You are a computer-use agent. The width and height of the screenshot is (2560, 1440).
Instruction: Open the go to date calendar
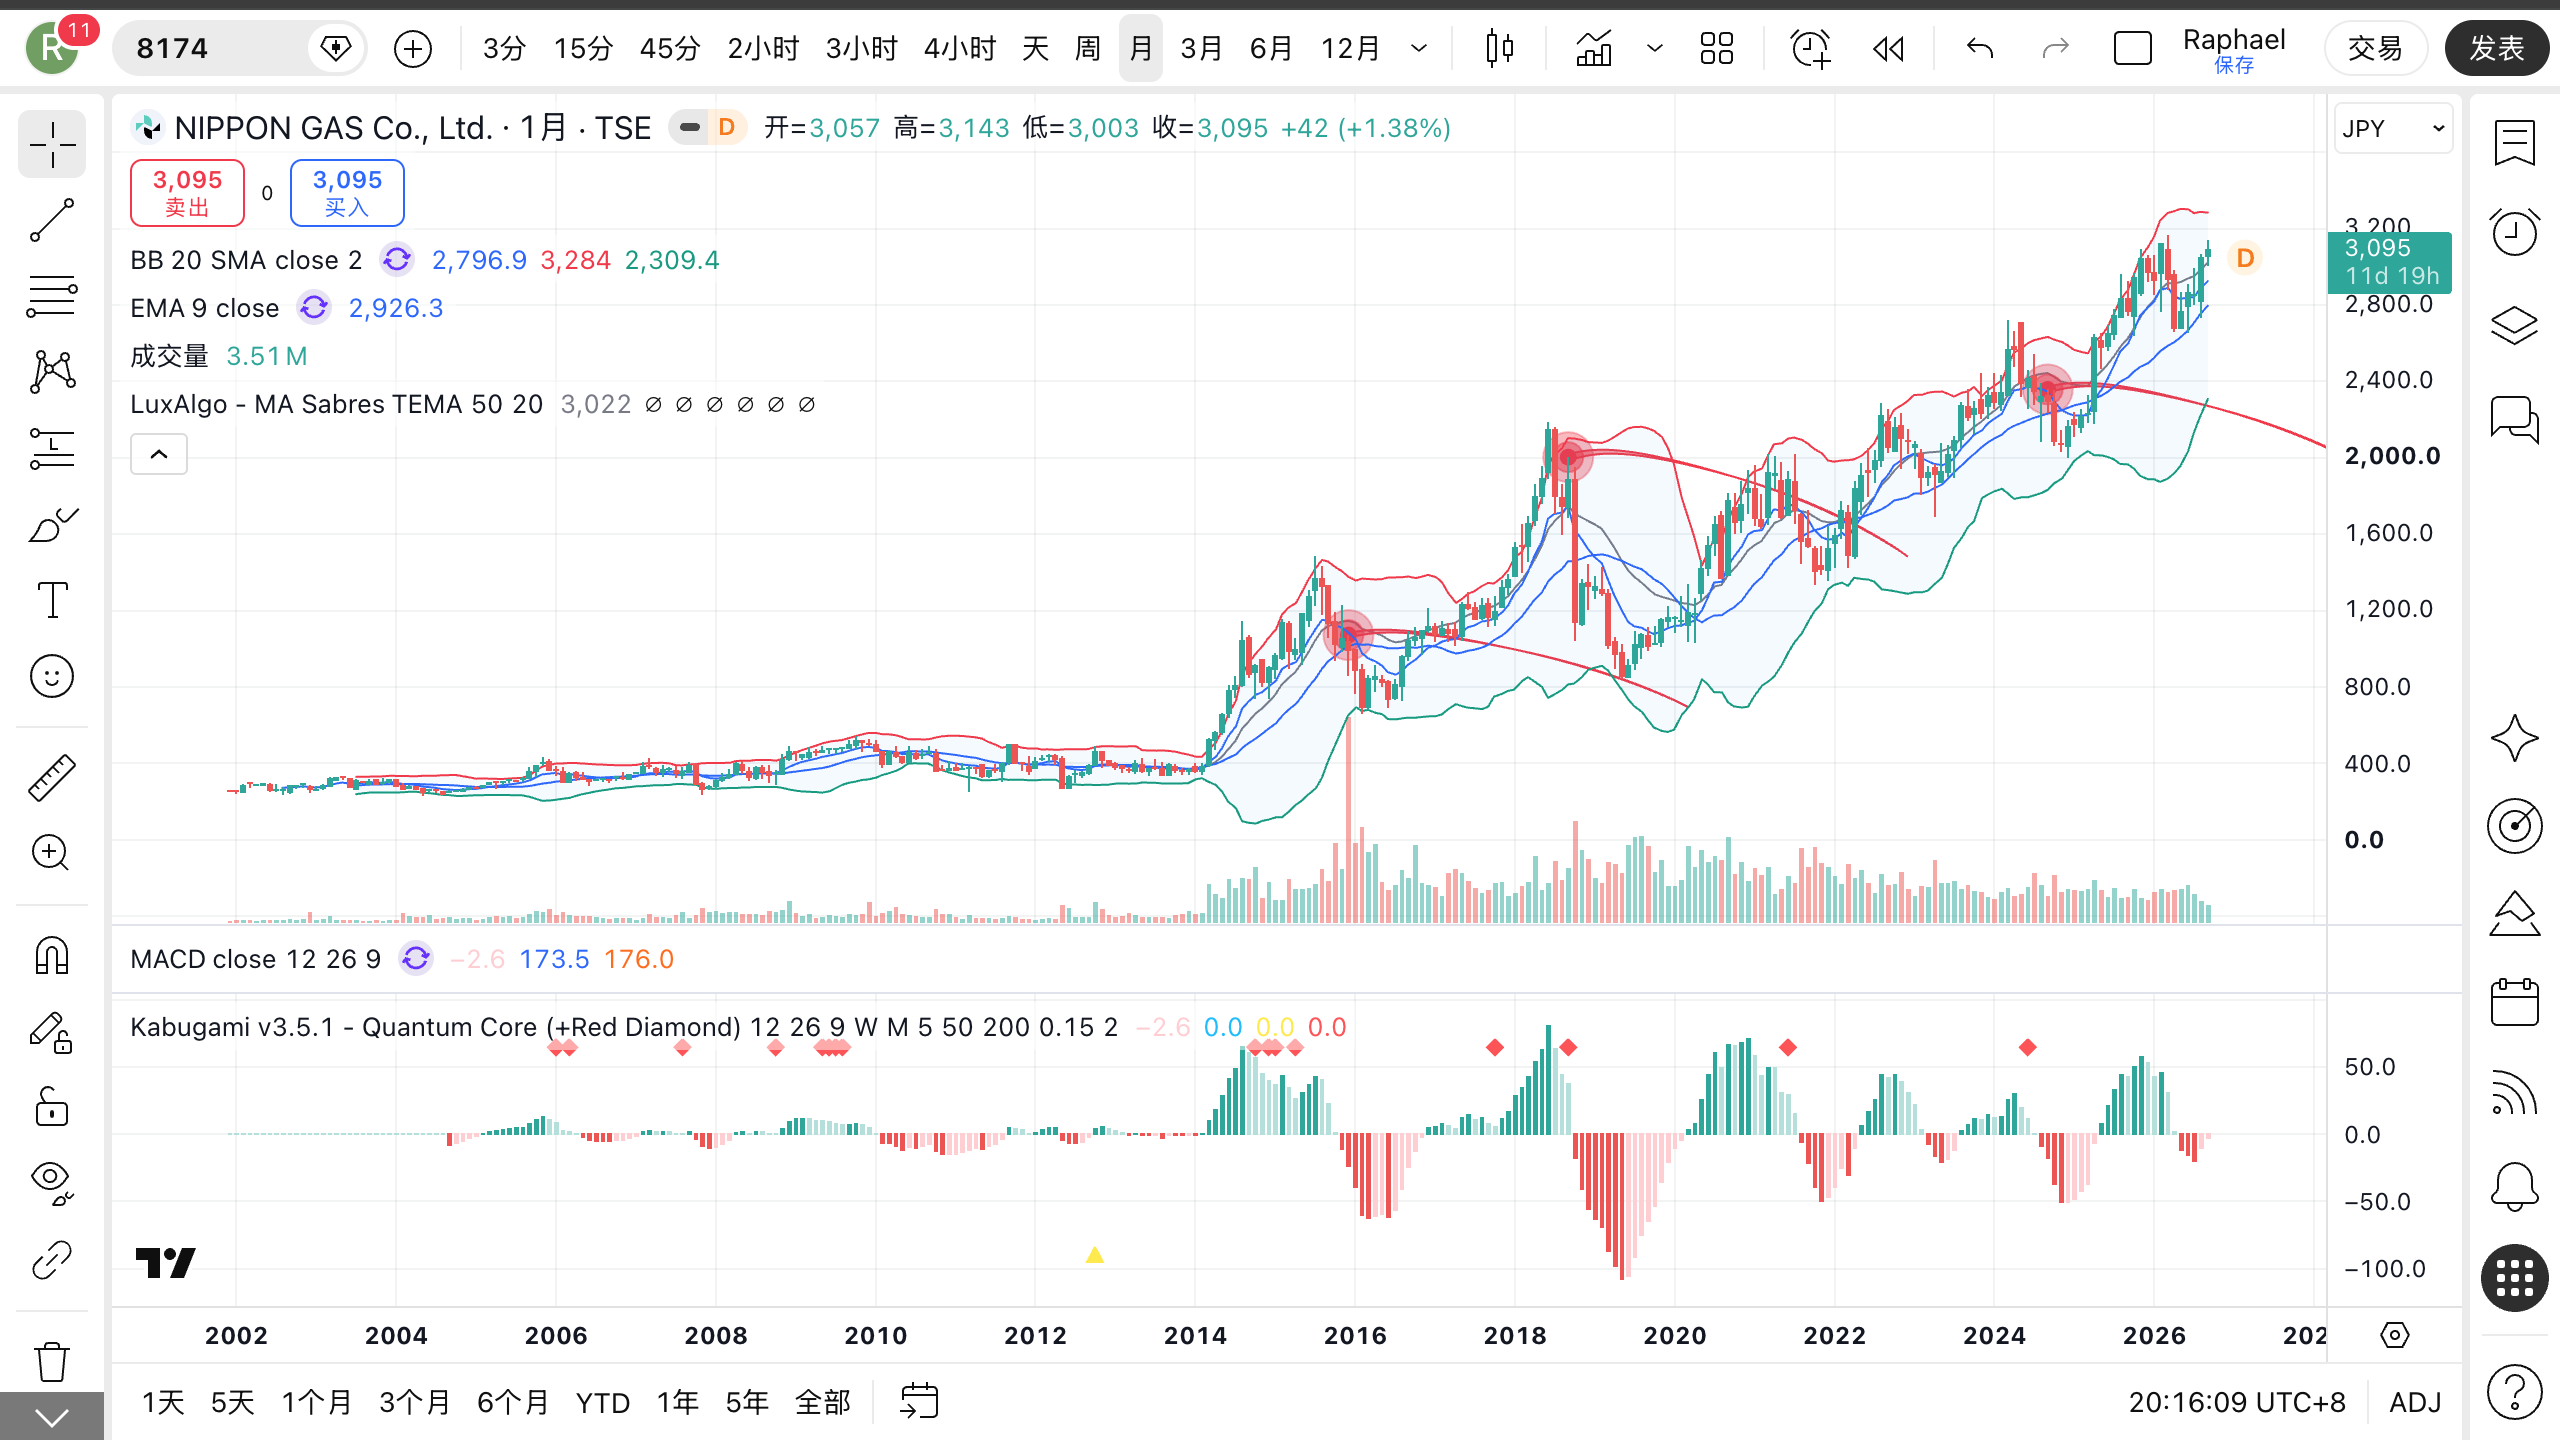[919, 1402]
